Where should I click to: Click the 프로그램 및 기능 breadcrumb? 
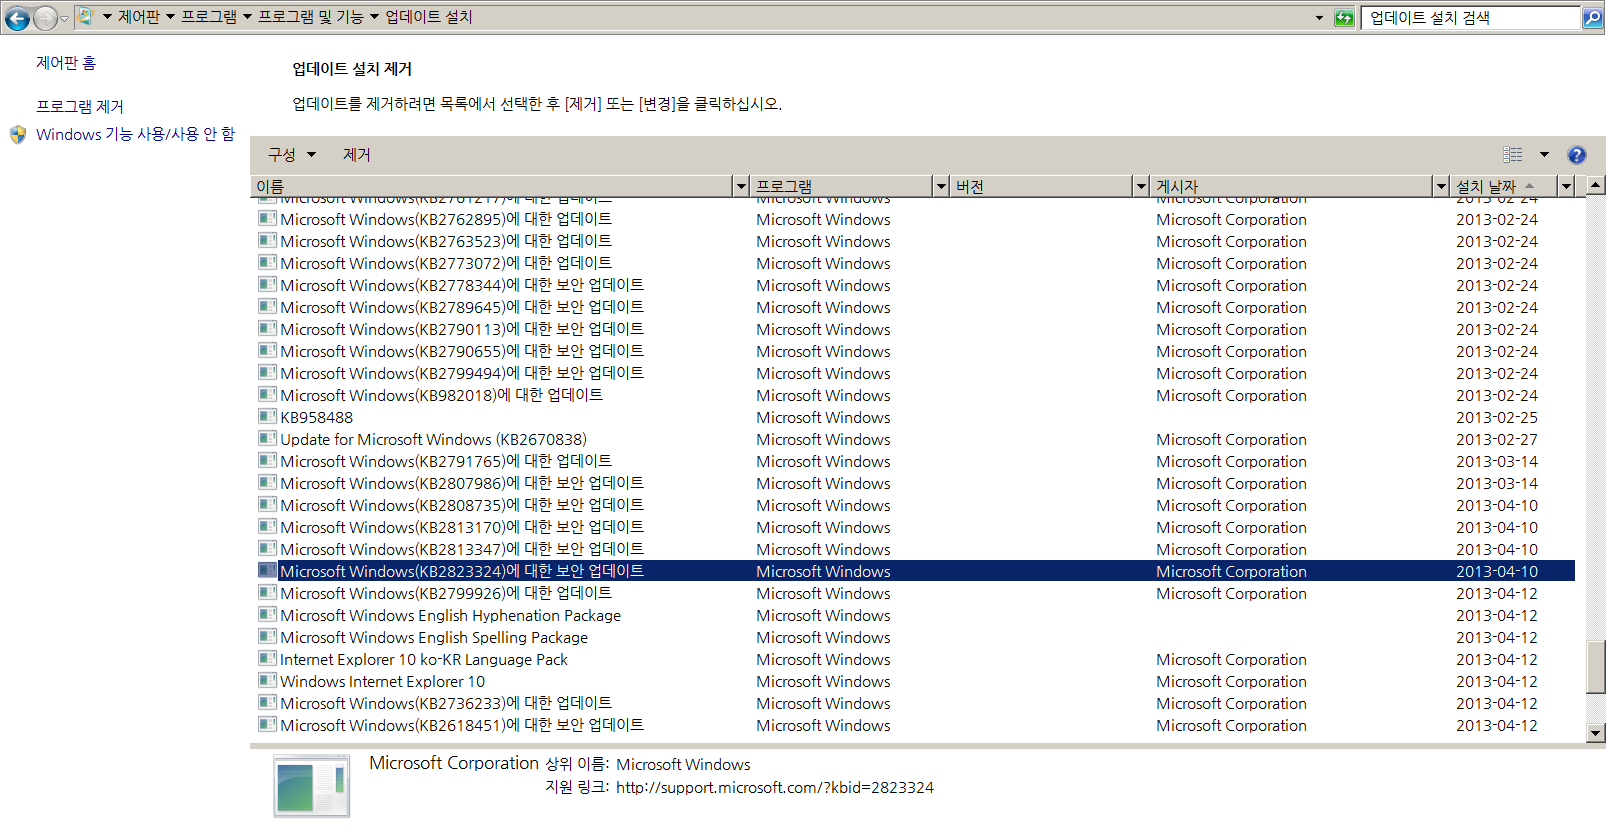pos(311,17)
